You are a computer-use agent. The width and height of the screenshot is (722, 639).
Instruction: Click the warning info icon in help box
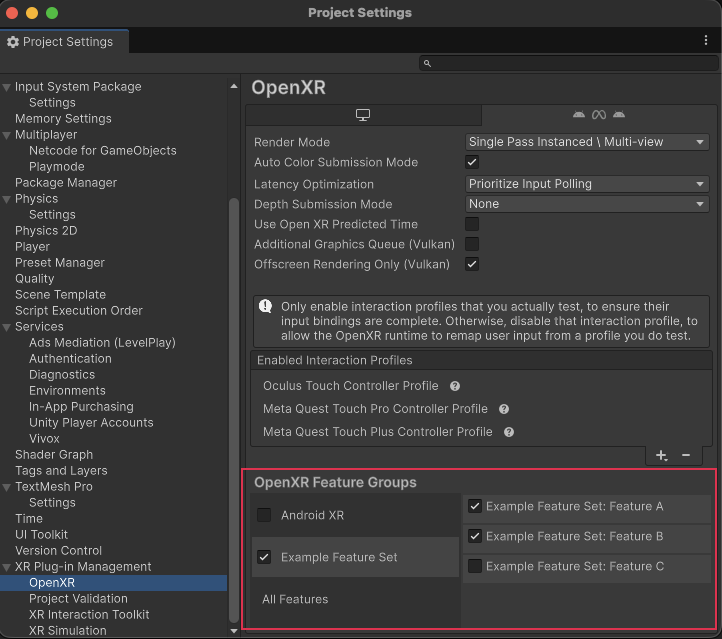point(265,306)
